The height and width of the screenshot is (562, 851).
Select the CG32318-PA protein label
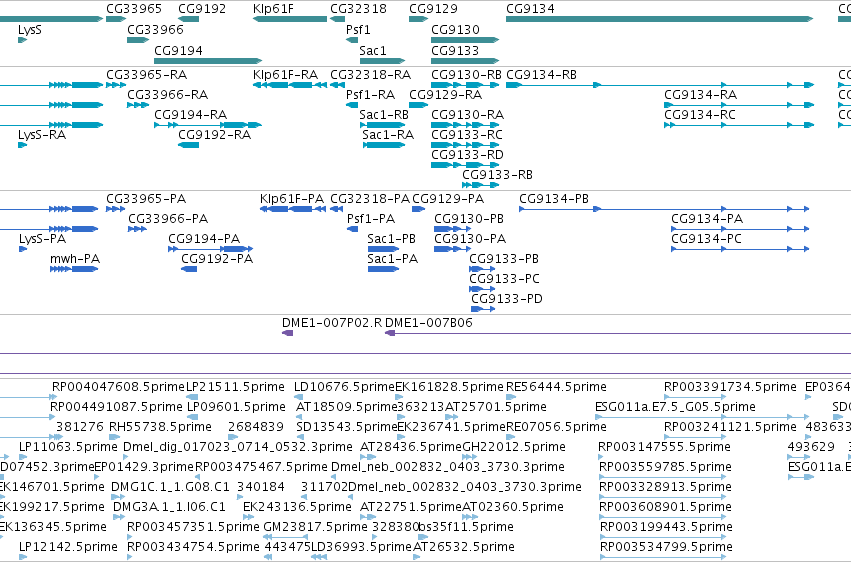coord(370,199)
